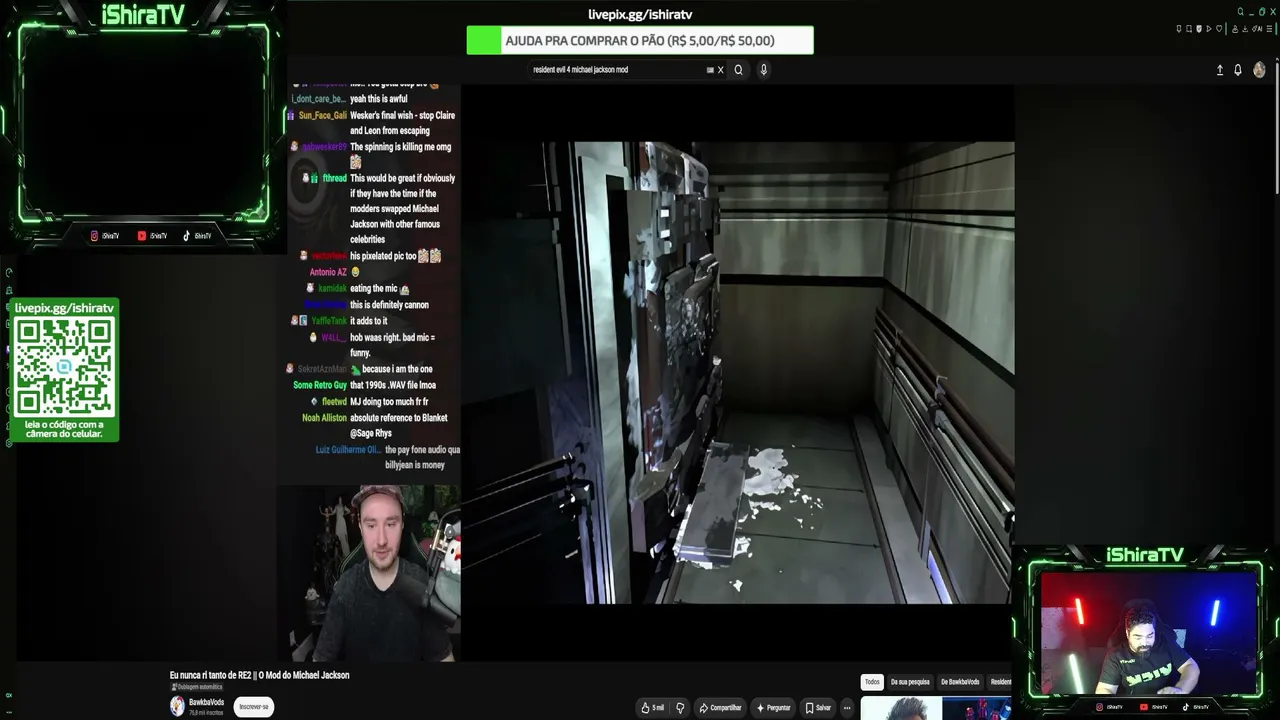Open the YouTube notifications bell

(1238, 70)
